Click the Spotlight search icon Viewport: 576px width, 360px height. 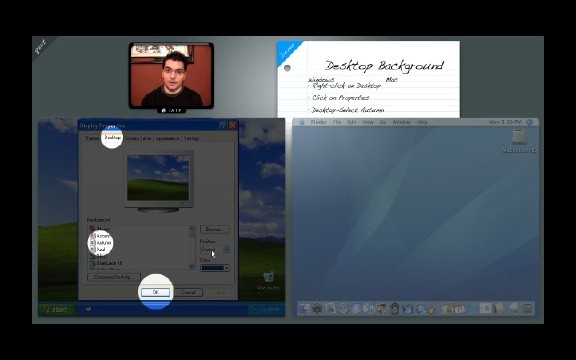tap(529, 122)
